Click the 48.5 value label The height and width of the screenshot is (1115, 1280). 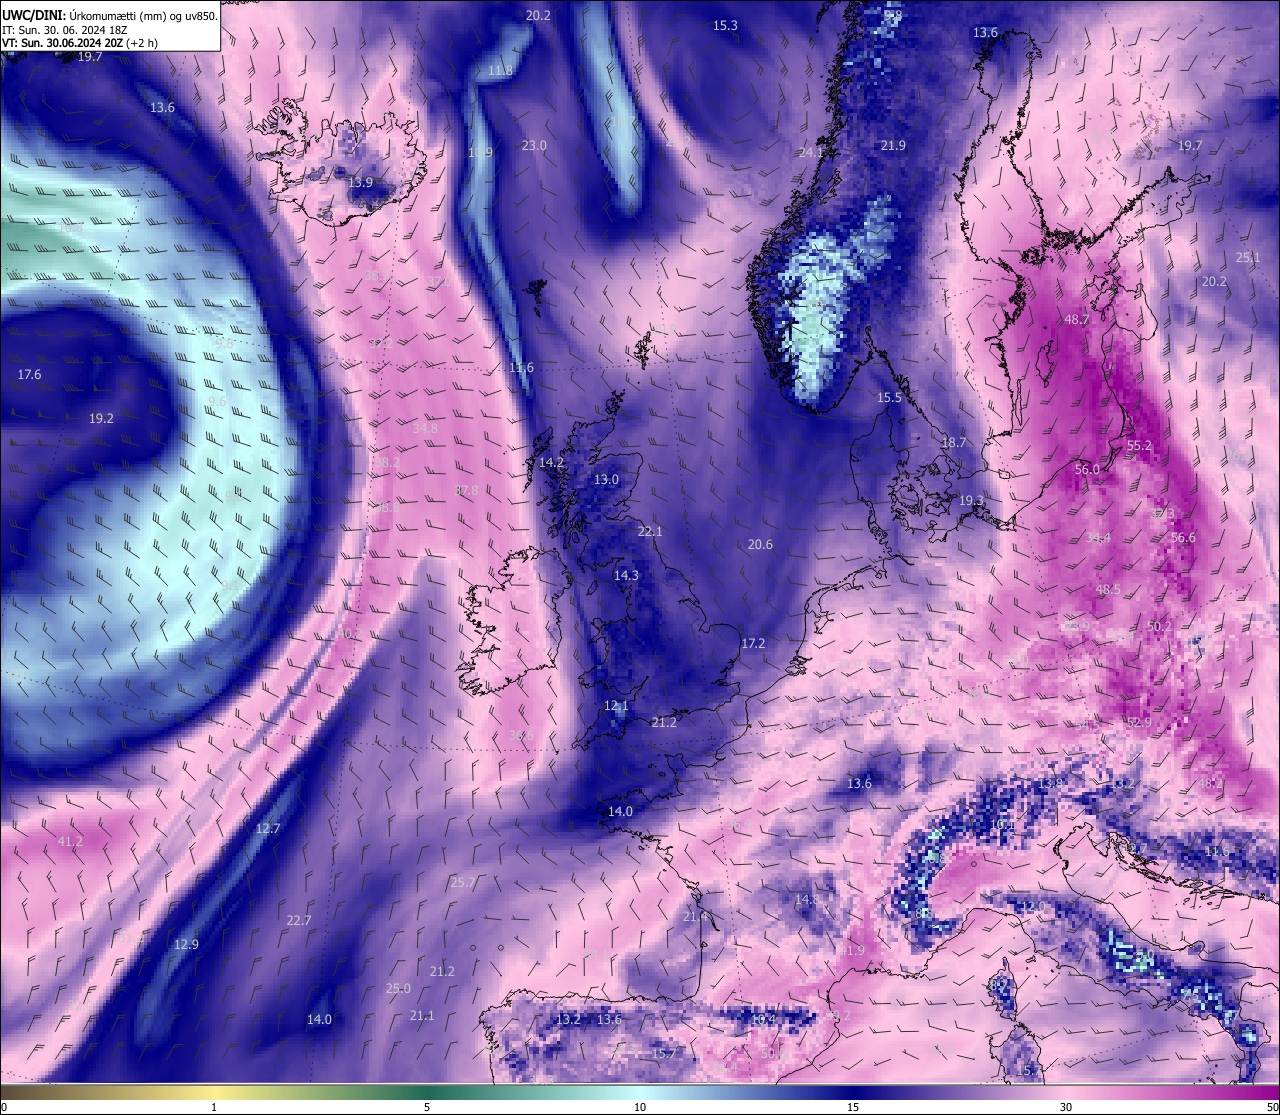click(1108, 589)
